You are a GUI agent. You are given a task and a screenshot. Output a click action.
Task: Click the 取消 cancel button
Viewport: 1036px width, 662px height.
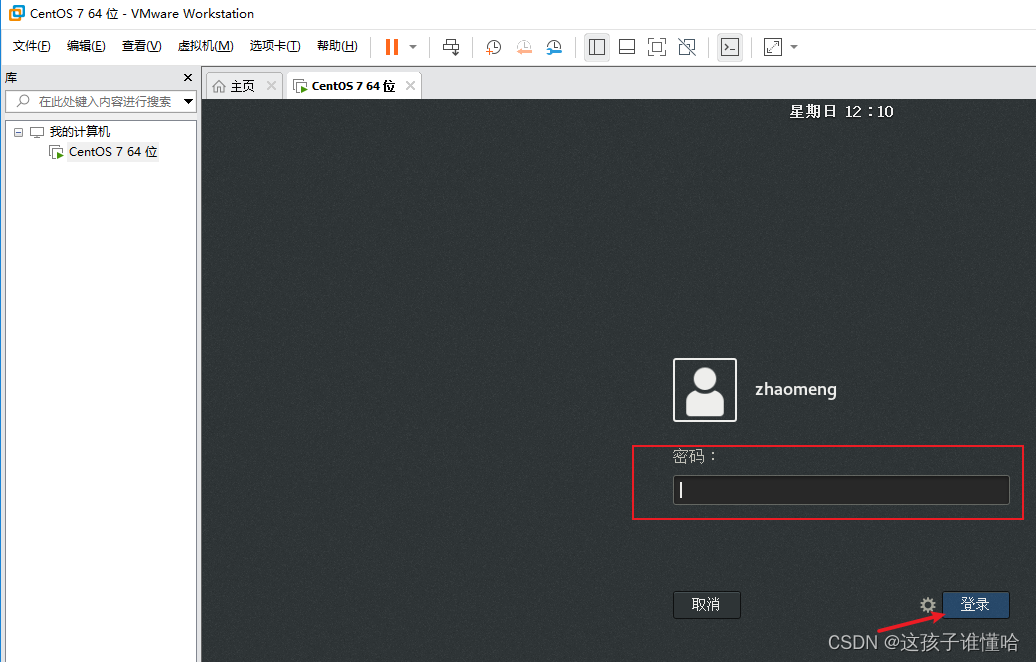pos(706,605)
